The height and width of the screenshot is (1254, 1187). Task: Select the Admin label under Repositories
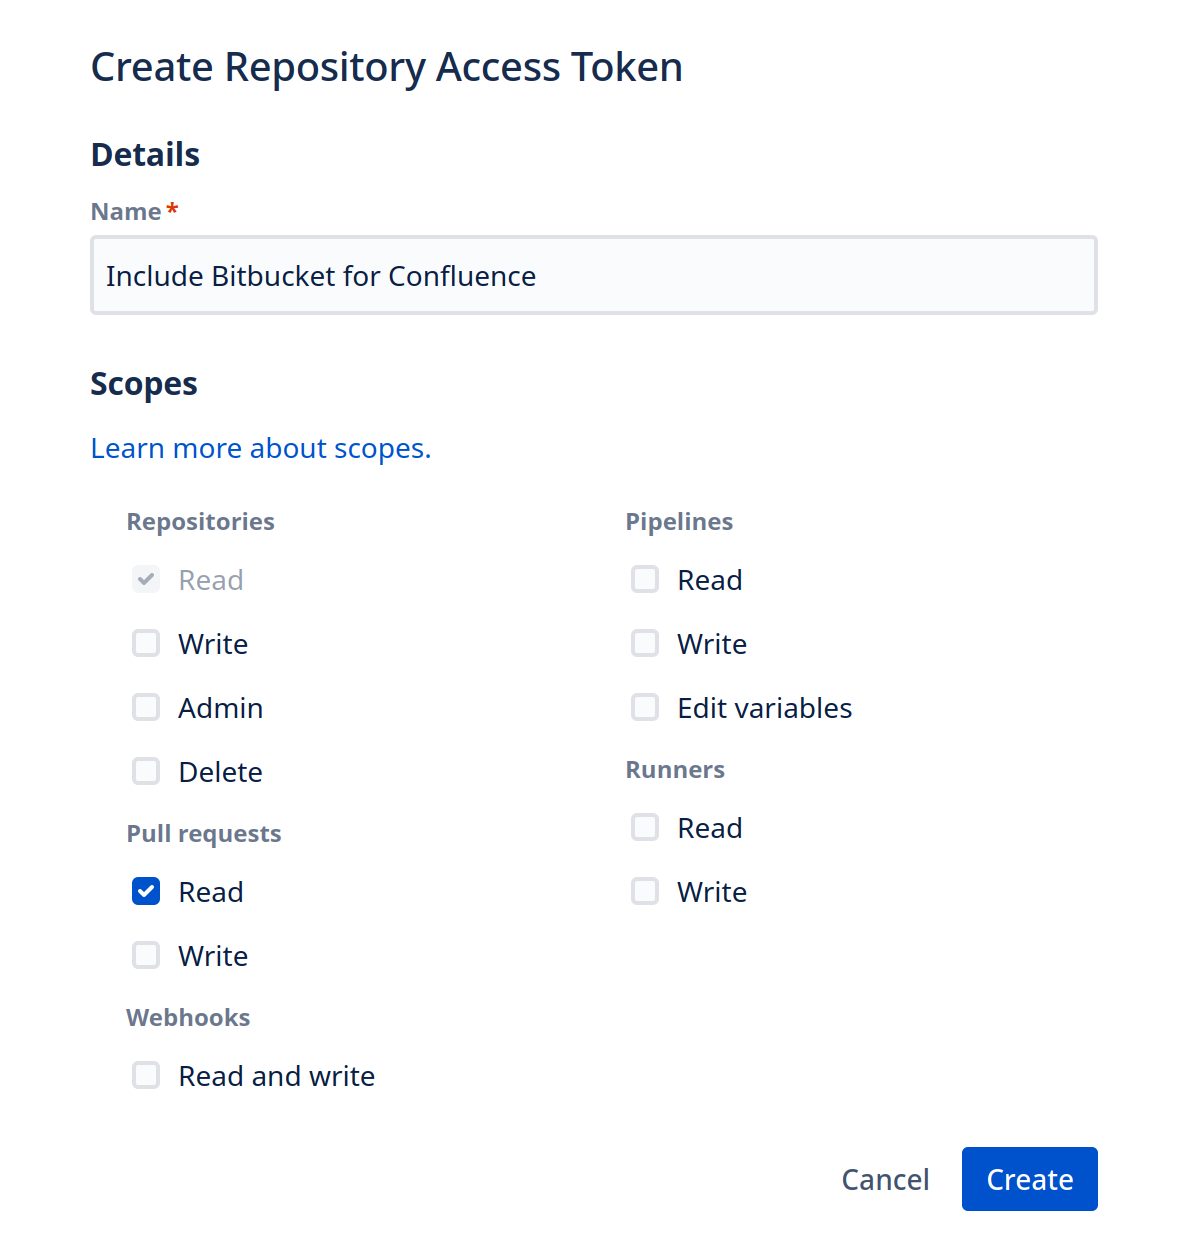pyautogui.click(x=220, y=708)
